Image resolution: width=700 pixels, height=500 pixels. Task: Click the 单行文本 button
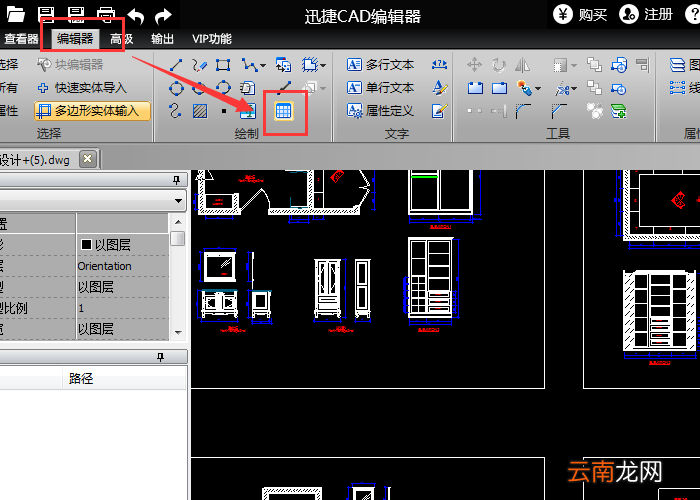point(380,88)
